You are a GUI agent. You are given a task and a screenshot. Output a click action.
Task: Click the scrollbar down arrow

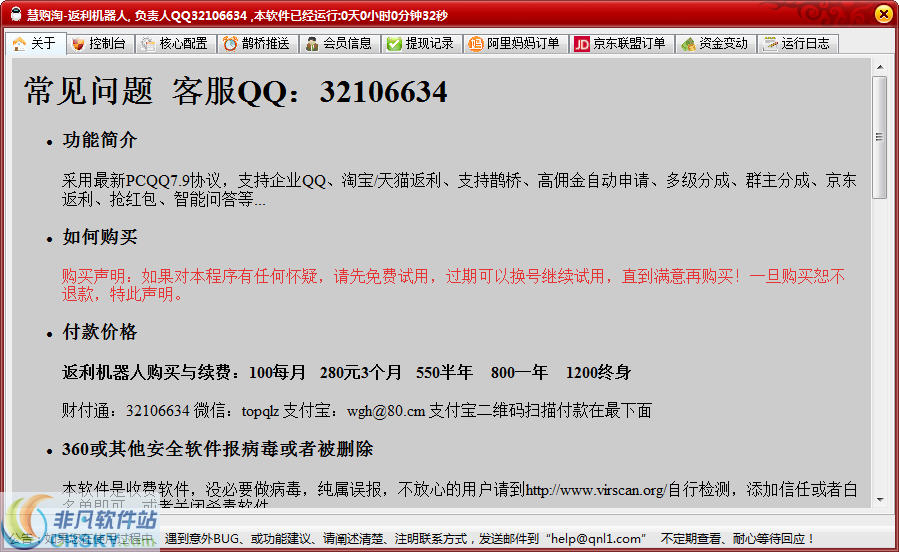[x=880, y=499]
